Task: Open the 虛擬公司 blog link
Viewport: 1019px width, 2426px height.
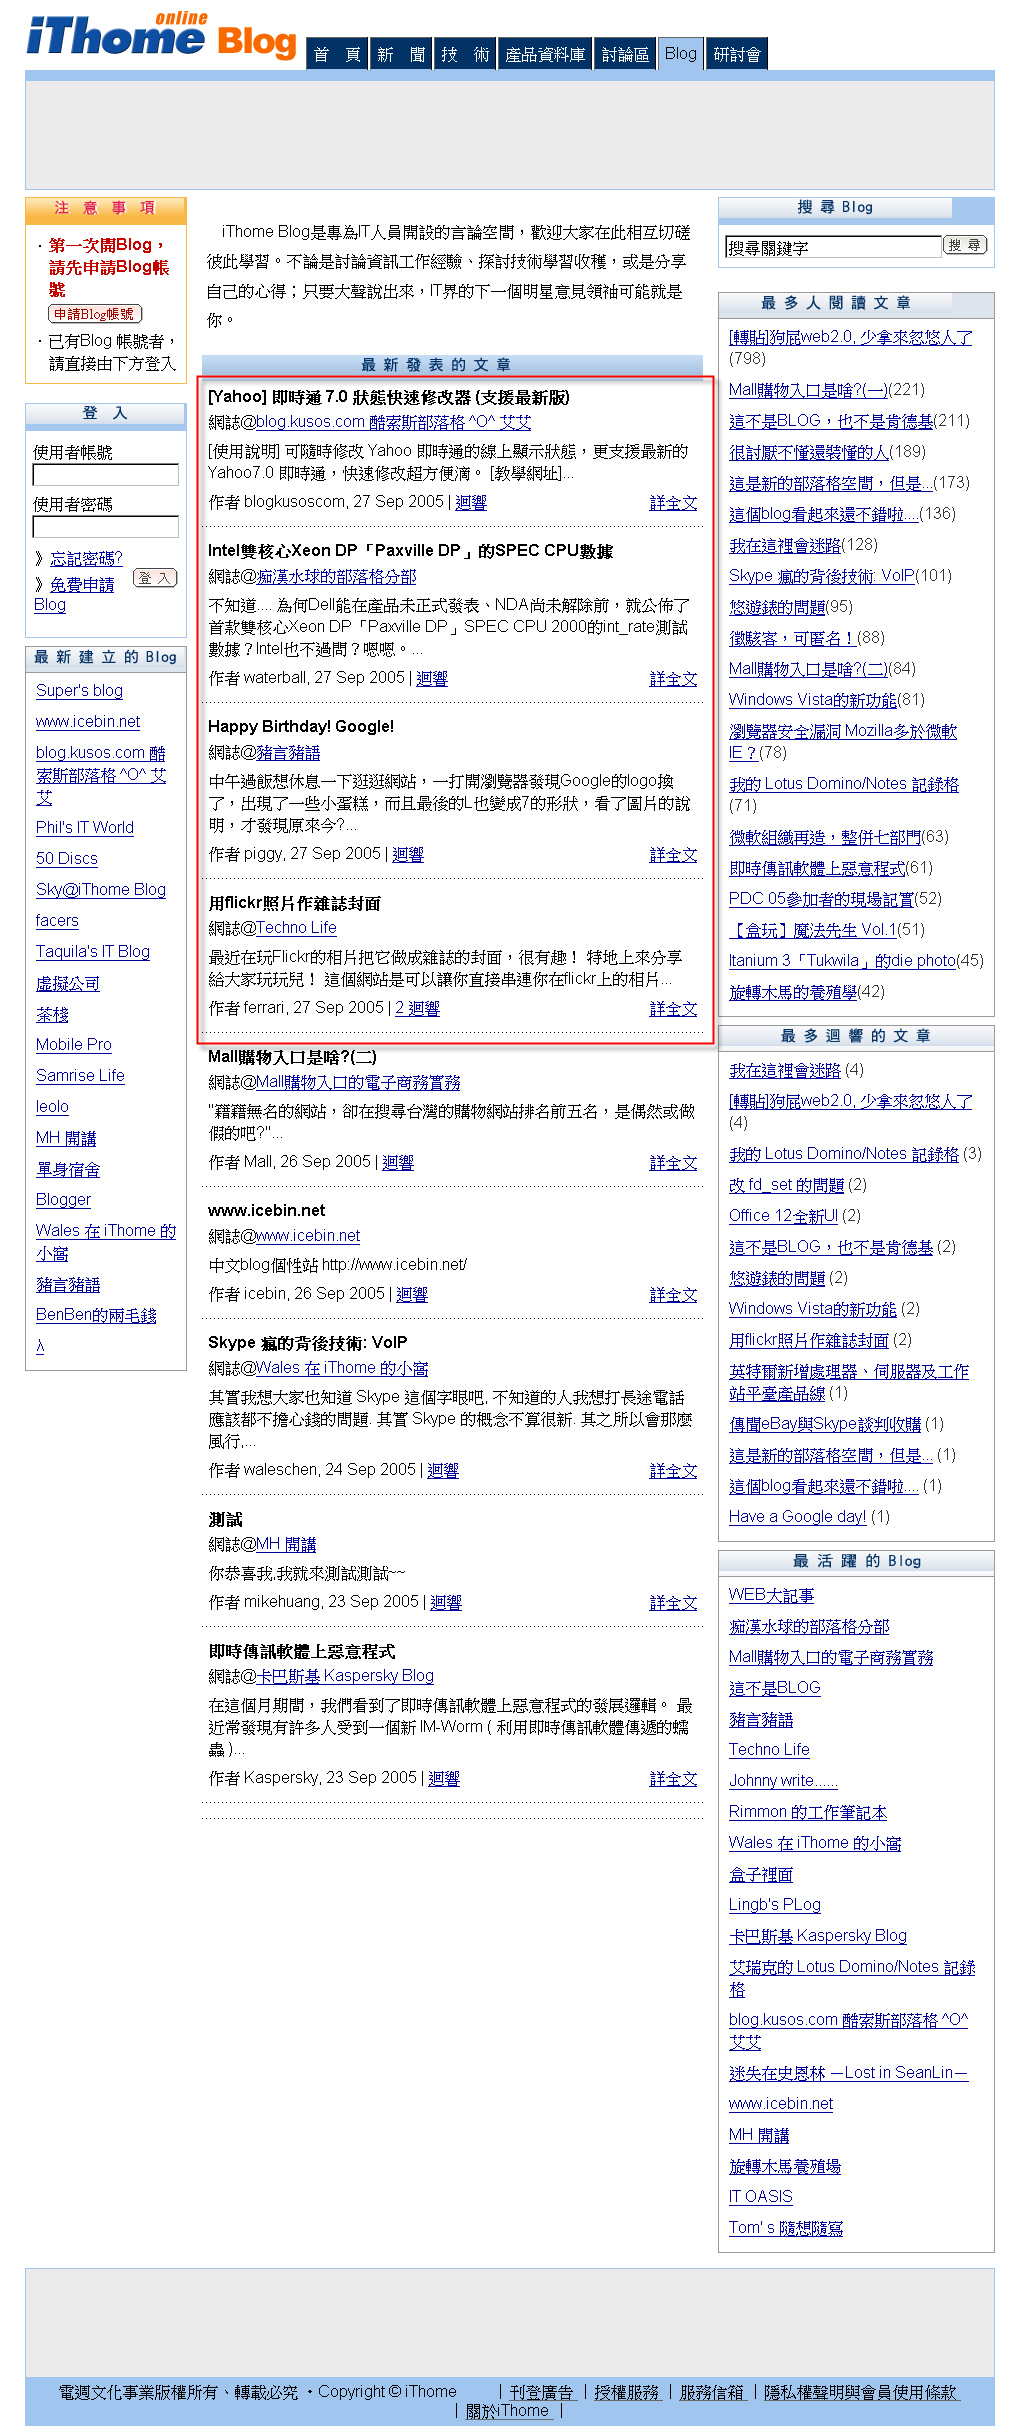Action: pos(68,983)
